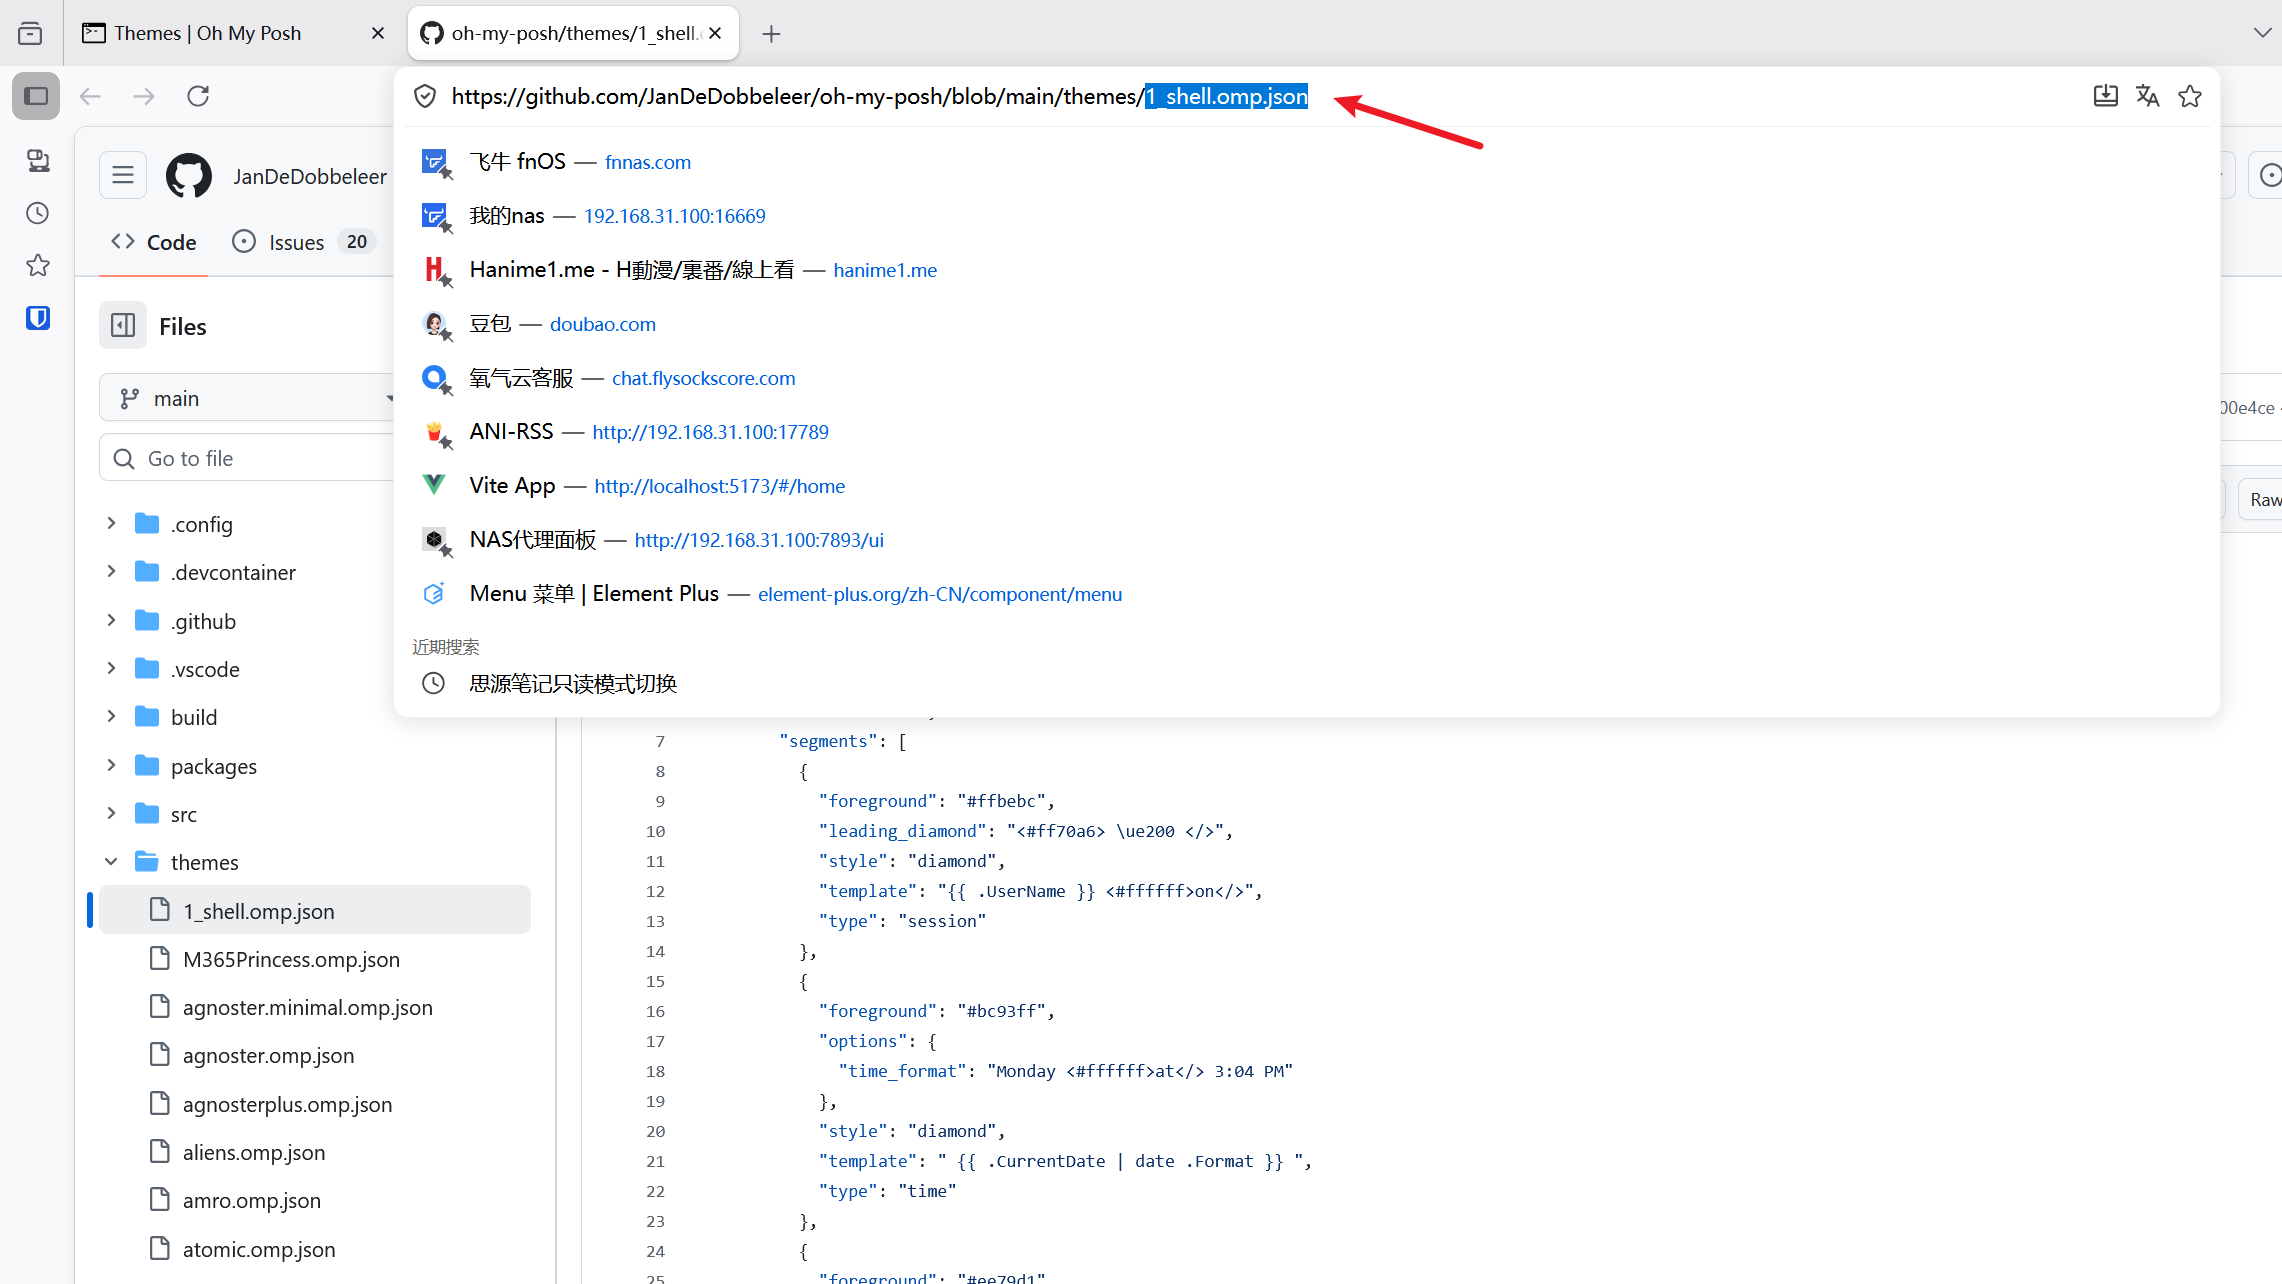Viewport: 2282px width, 1284px height.
Task: Select the 氧气云客服 suggestion
Action: pyautogui.click(x=1306, y=378)
